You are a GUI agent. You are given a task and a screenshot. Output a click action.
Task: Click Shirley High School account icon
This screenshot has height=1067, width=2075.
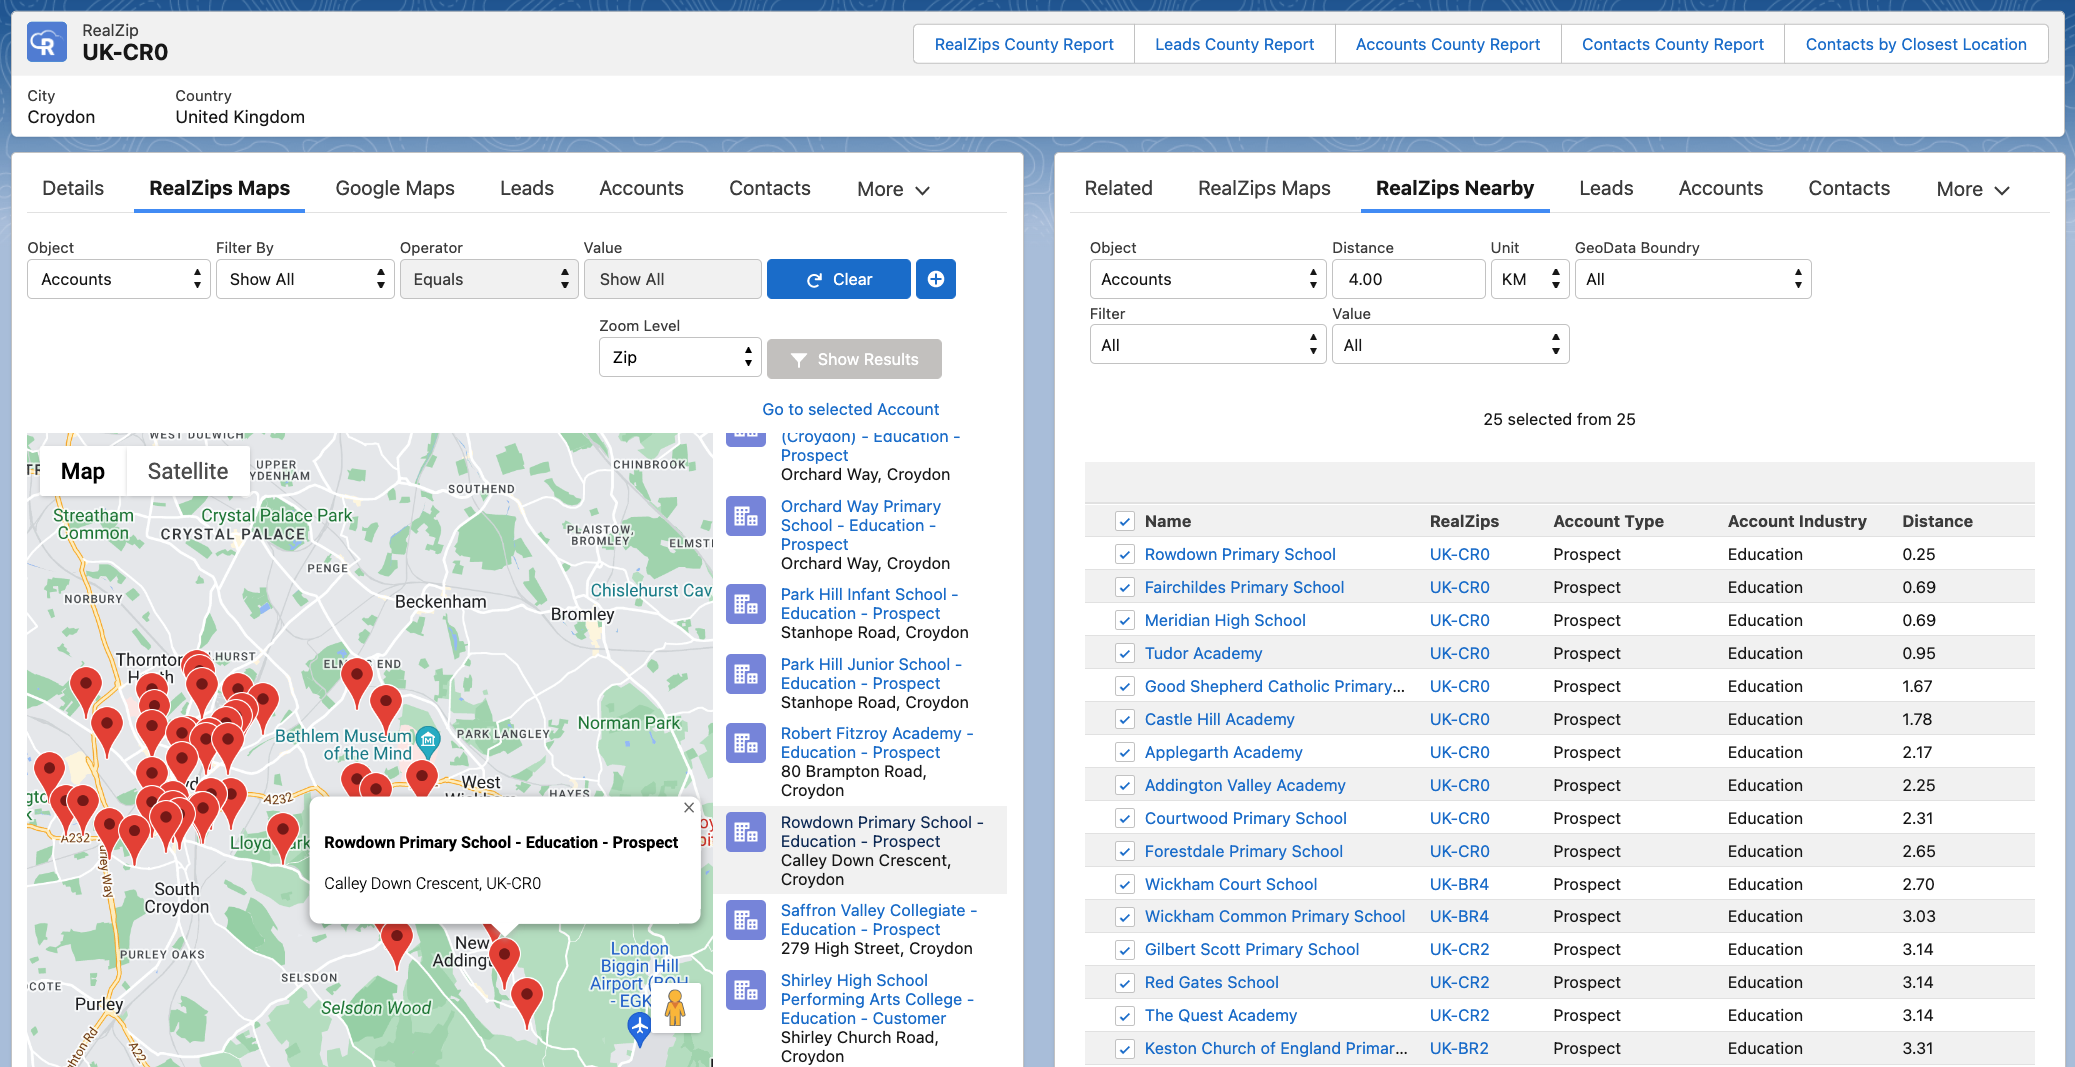pyautogui.click(x=746, y=991)
